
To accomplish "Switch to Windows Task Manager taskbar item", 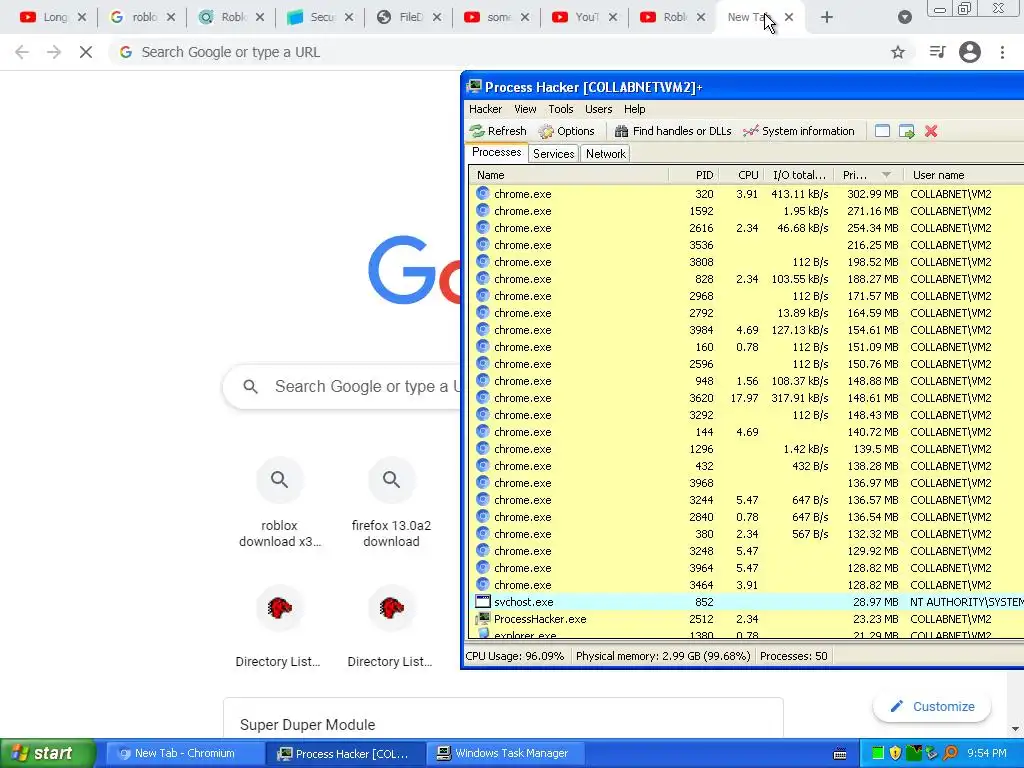I will pyautogui.click(x=504, y=753).
